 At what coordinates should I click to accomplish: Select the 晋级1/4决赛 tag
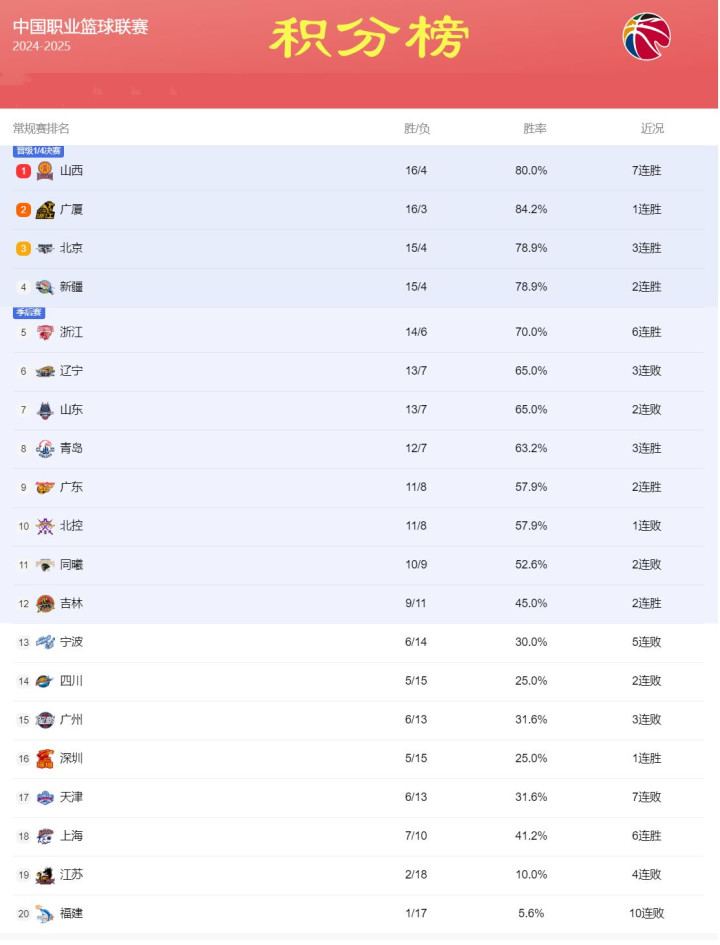39,151
